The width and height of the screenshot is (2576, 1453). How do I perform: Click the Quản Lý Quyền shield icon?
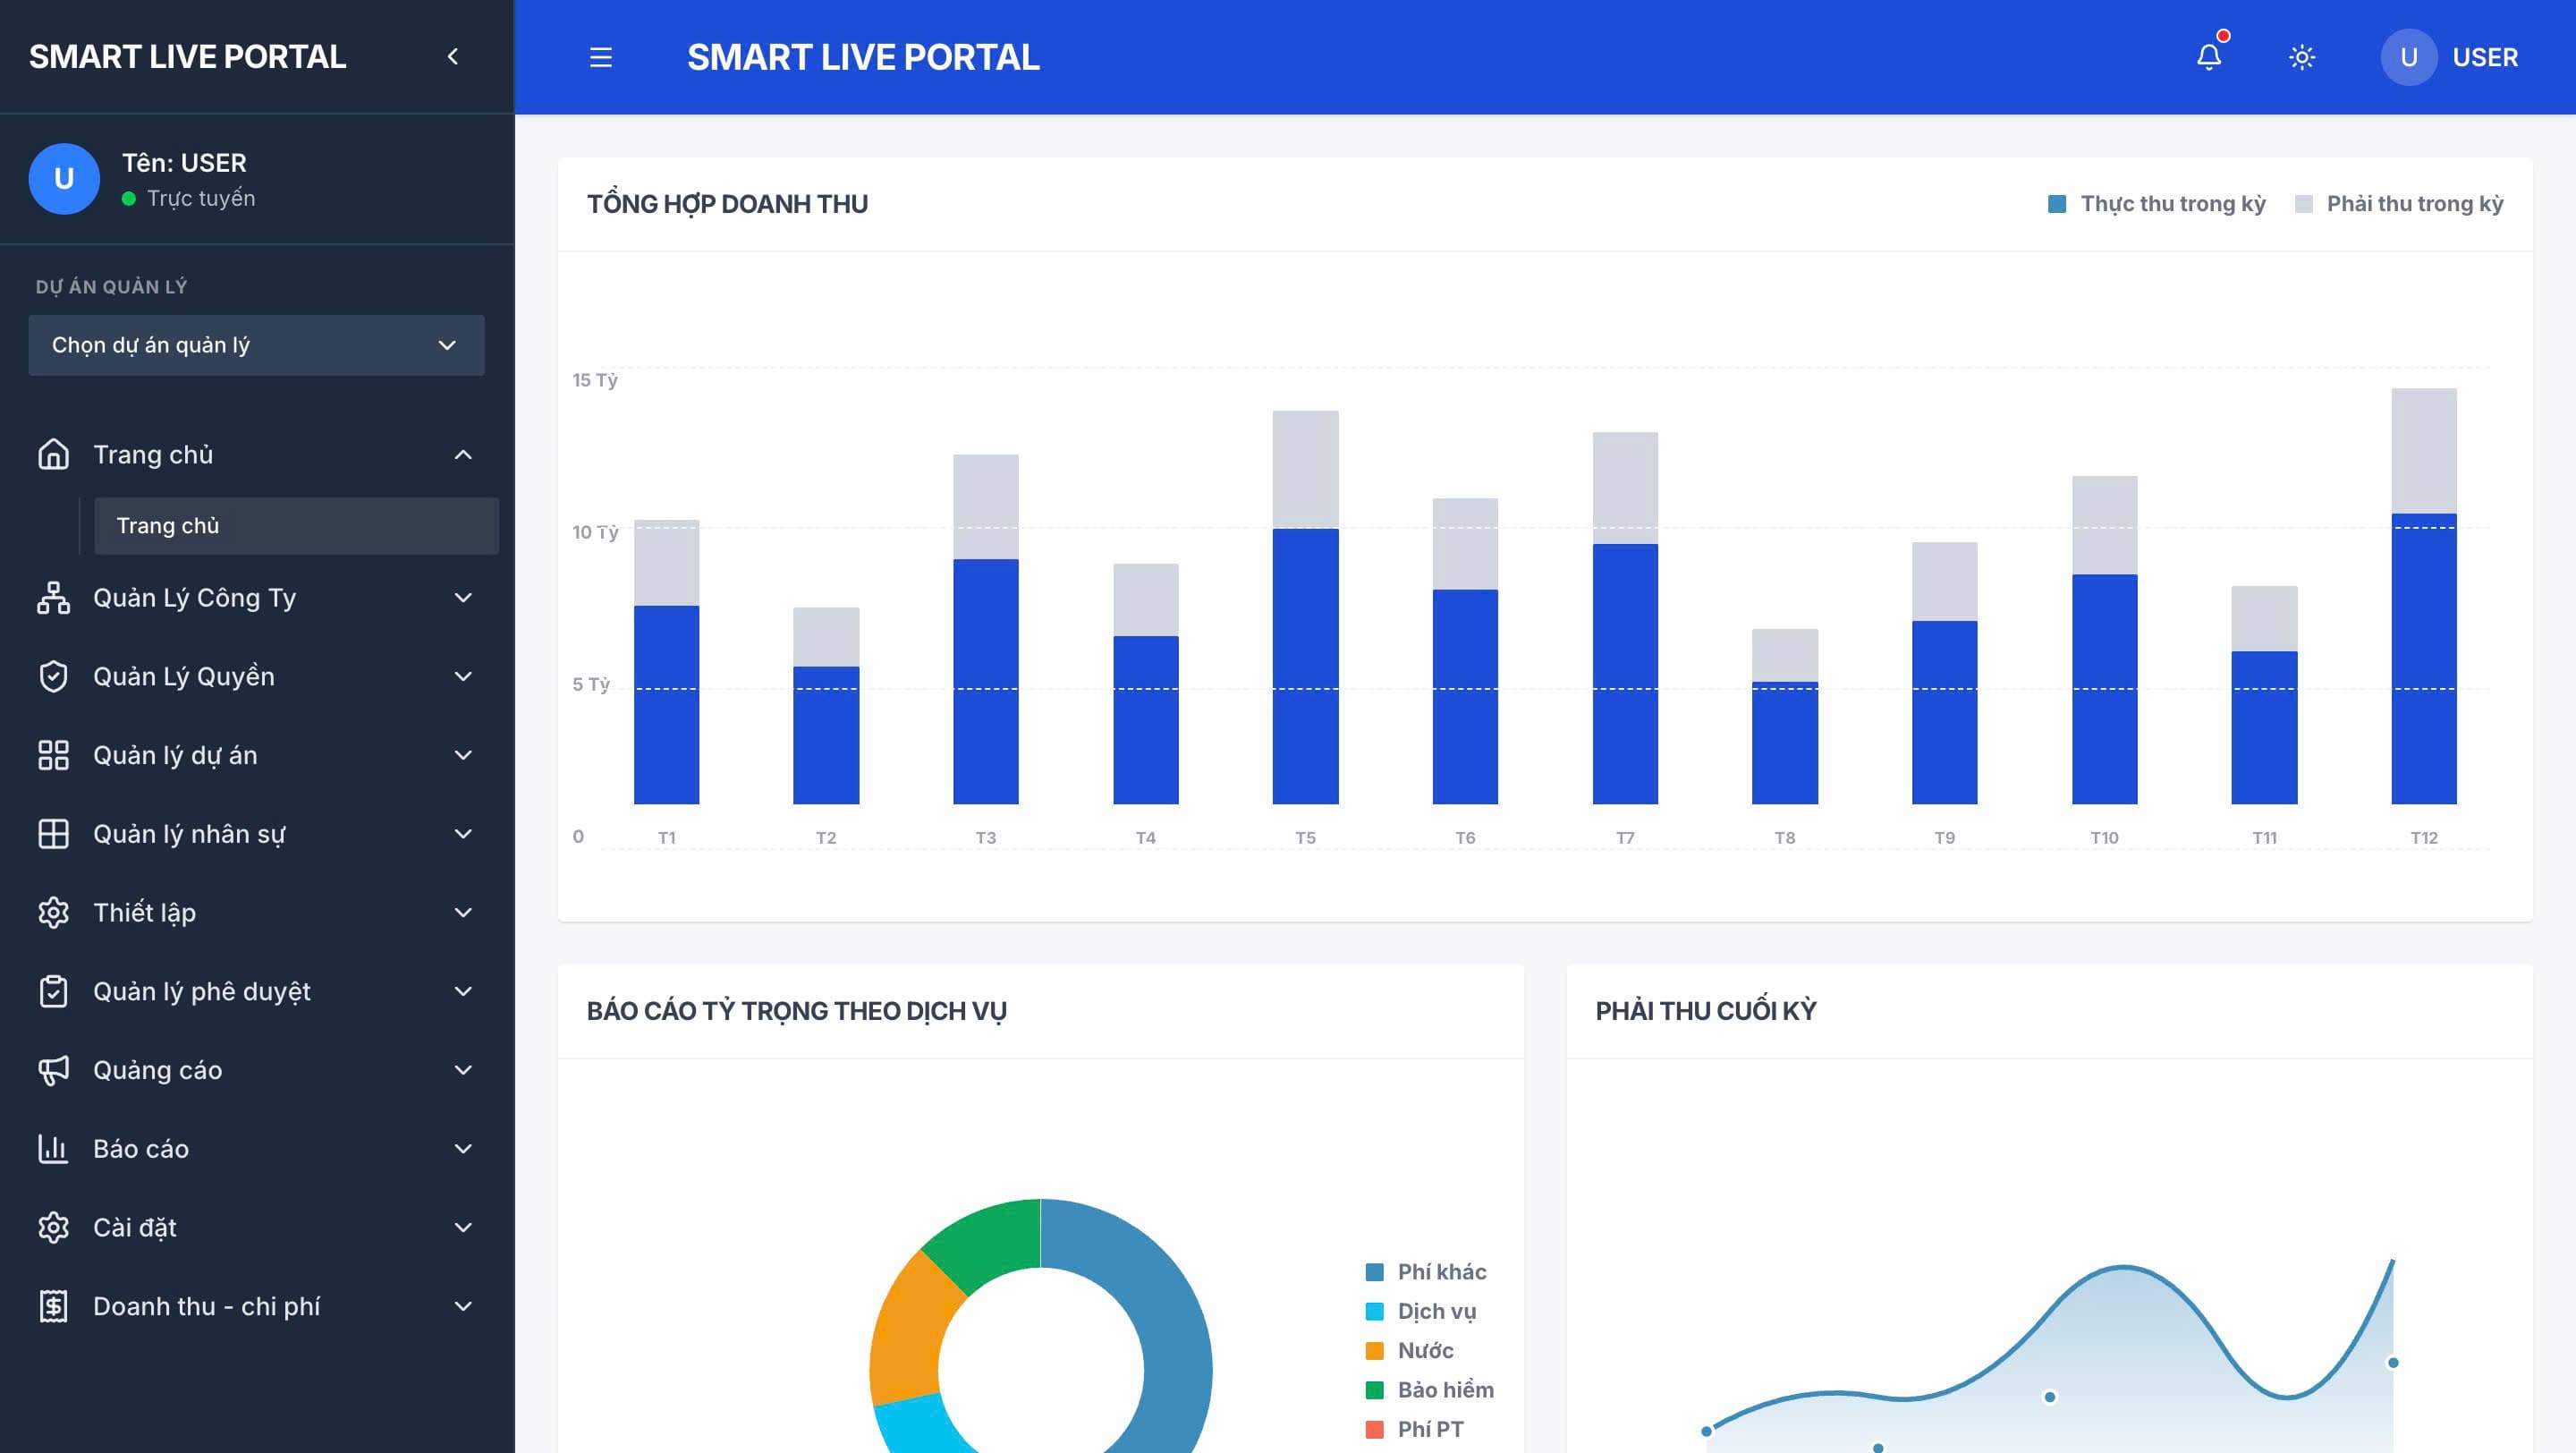(53, 676)
